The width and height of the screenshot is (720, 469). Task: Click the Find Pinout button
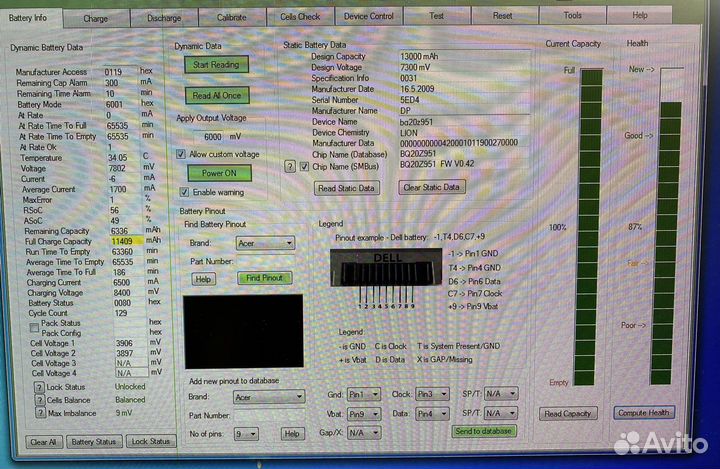tap(264, 278)
